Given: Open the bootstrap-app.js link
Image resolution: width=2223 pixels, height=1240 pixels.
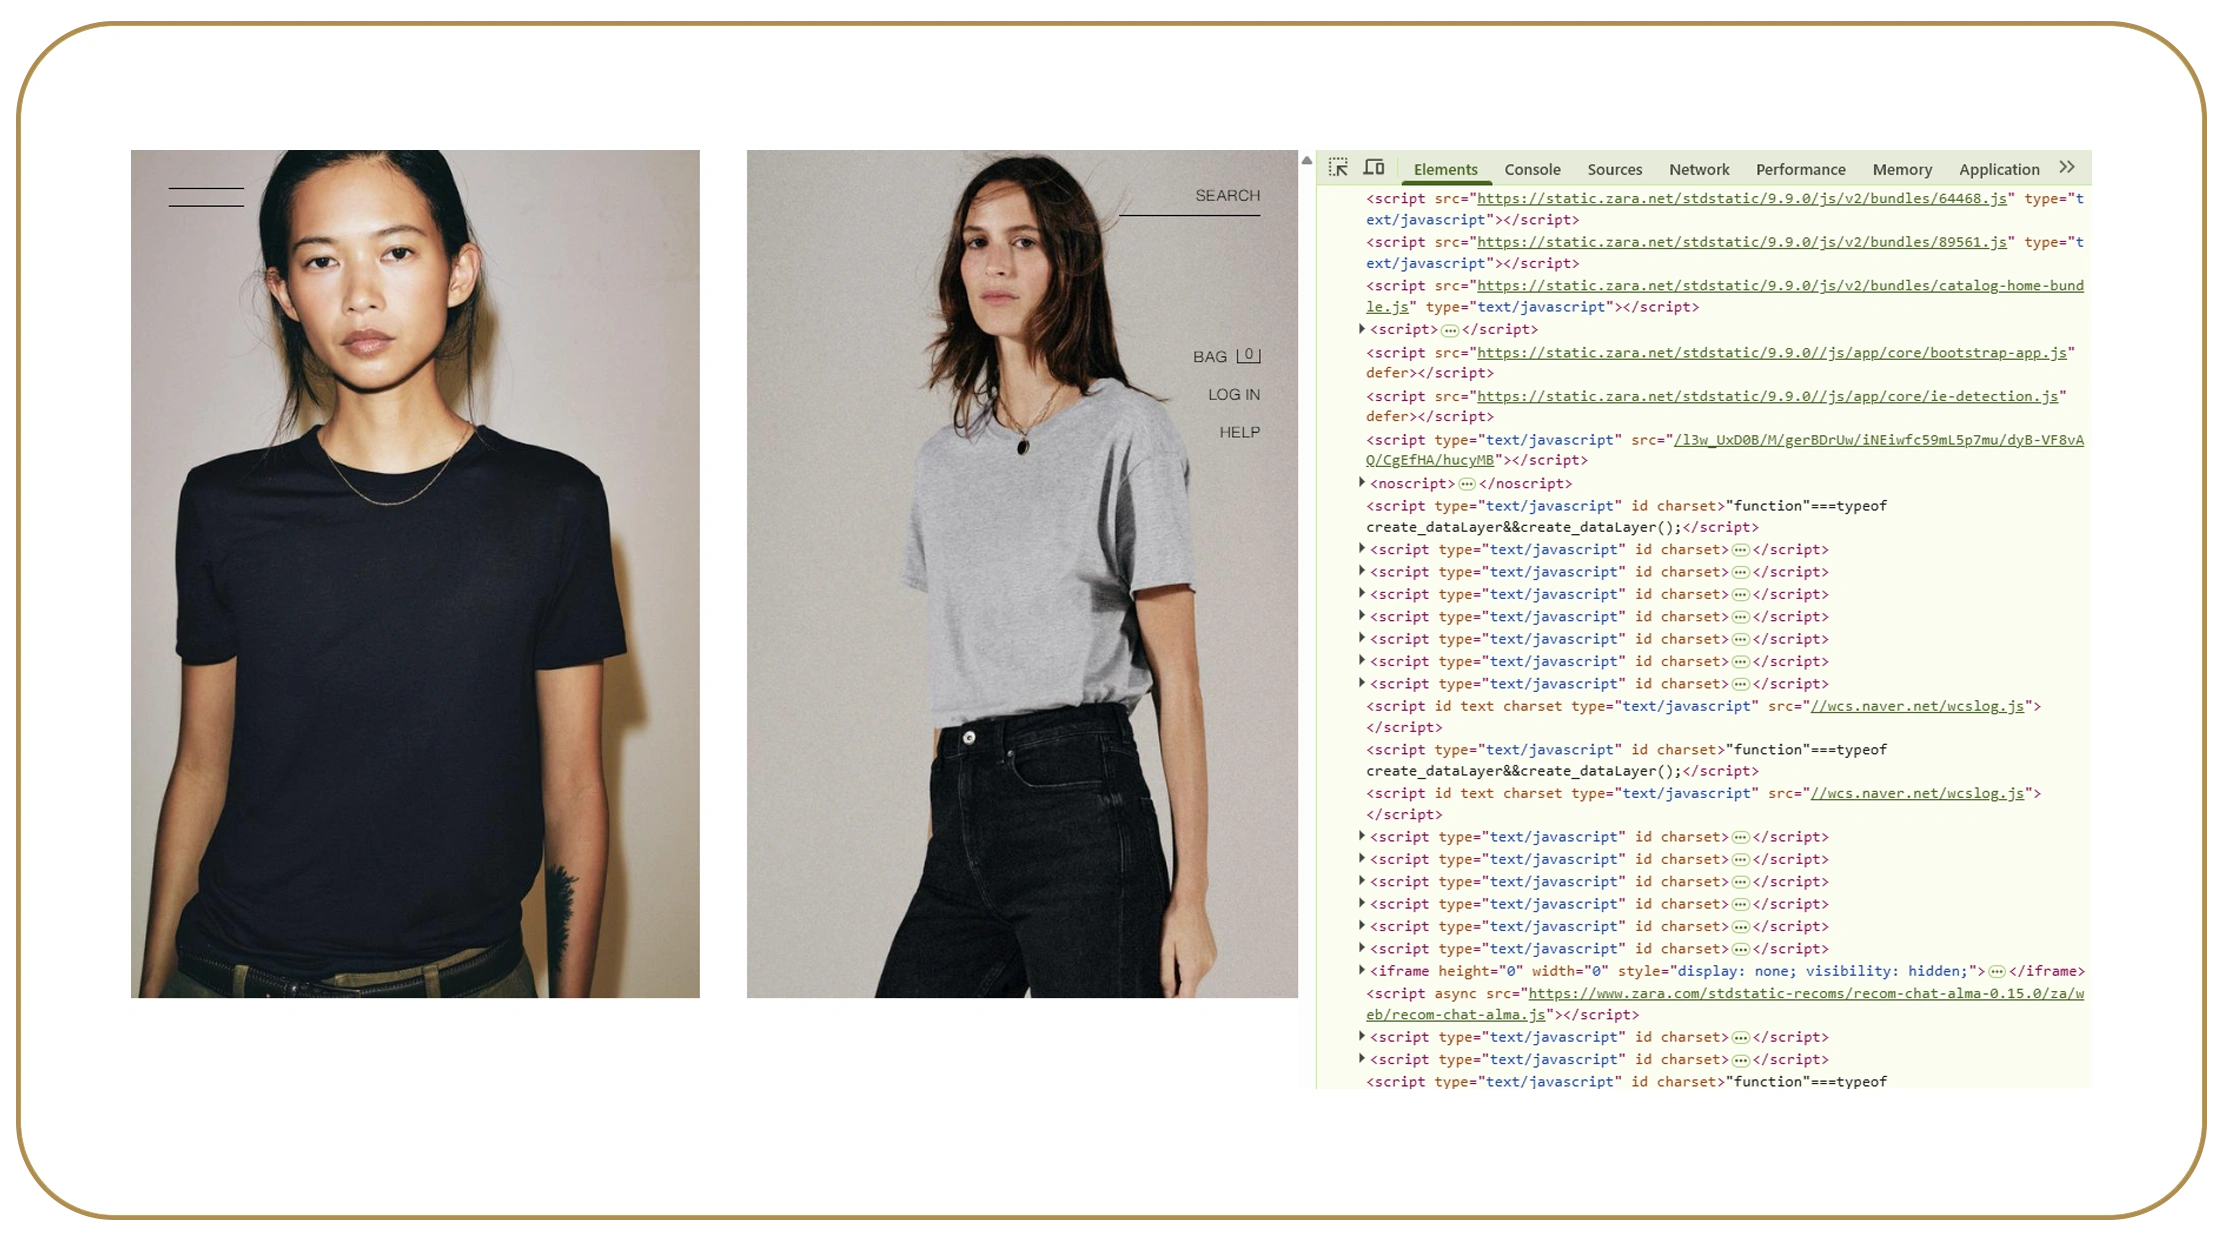Looking at the screenshot, I should (1771, 353).
